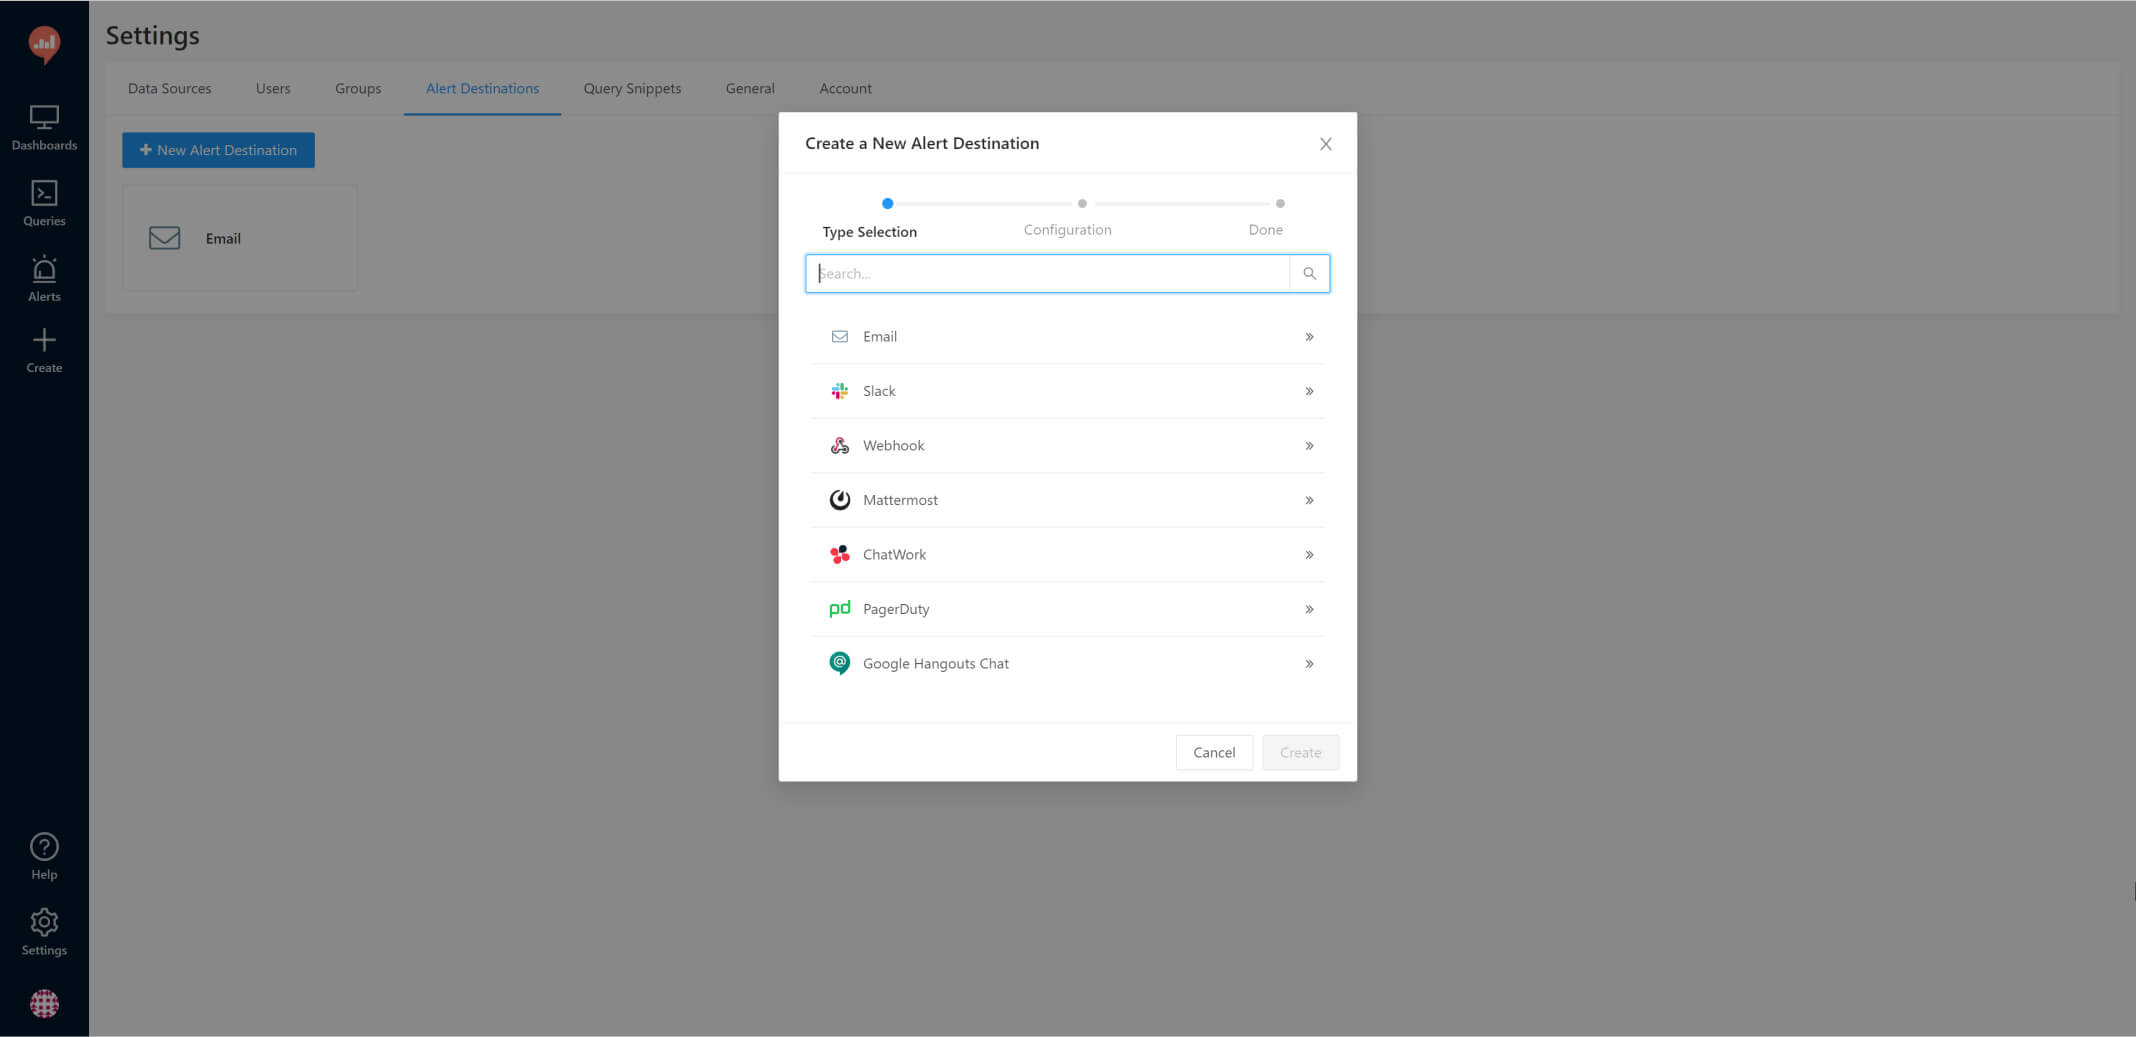Expand the Webhook row chevron
The width and height of the screenshot is (2136, 1037).
[1309, 446]
